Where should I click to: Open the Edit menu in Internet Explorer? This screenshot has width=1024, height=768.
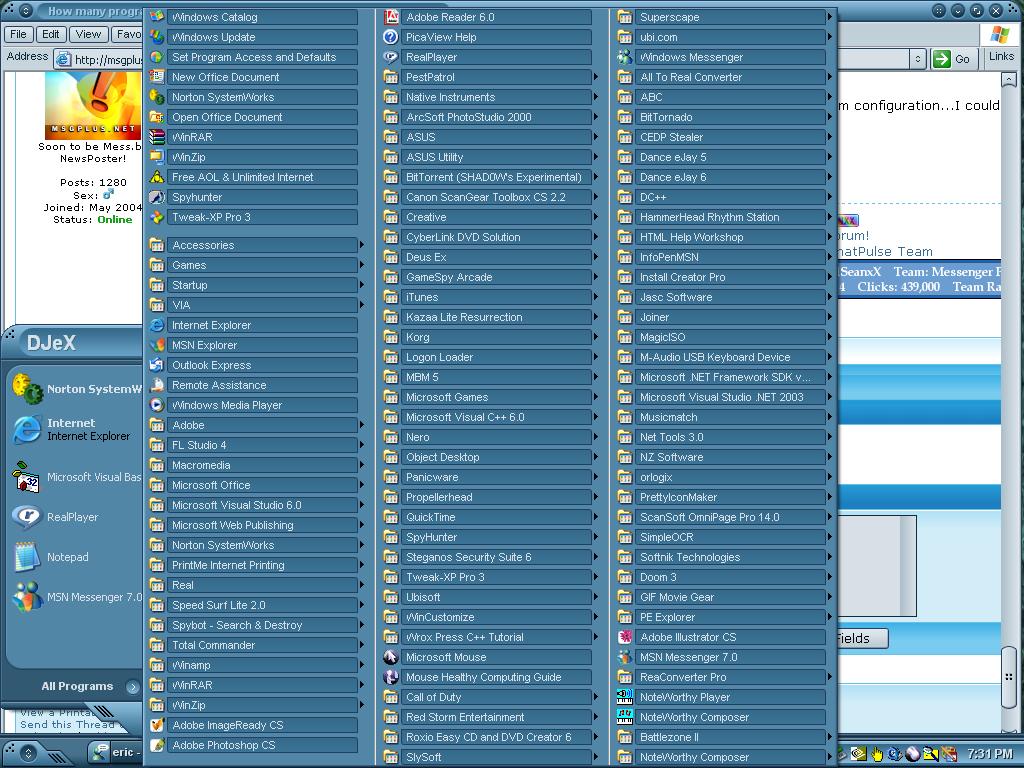pyautogui.click(x=50, y=34)
